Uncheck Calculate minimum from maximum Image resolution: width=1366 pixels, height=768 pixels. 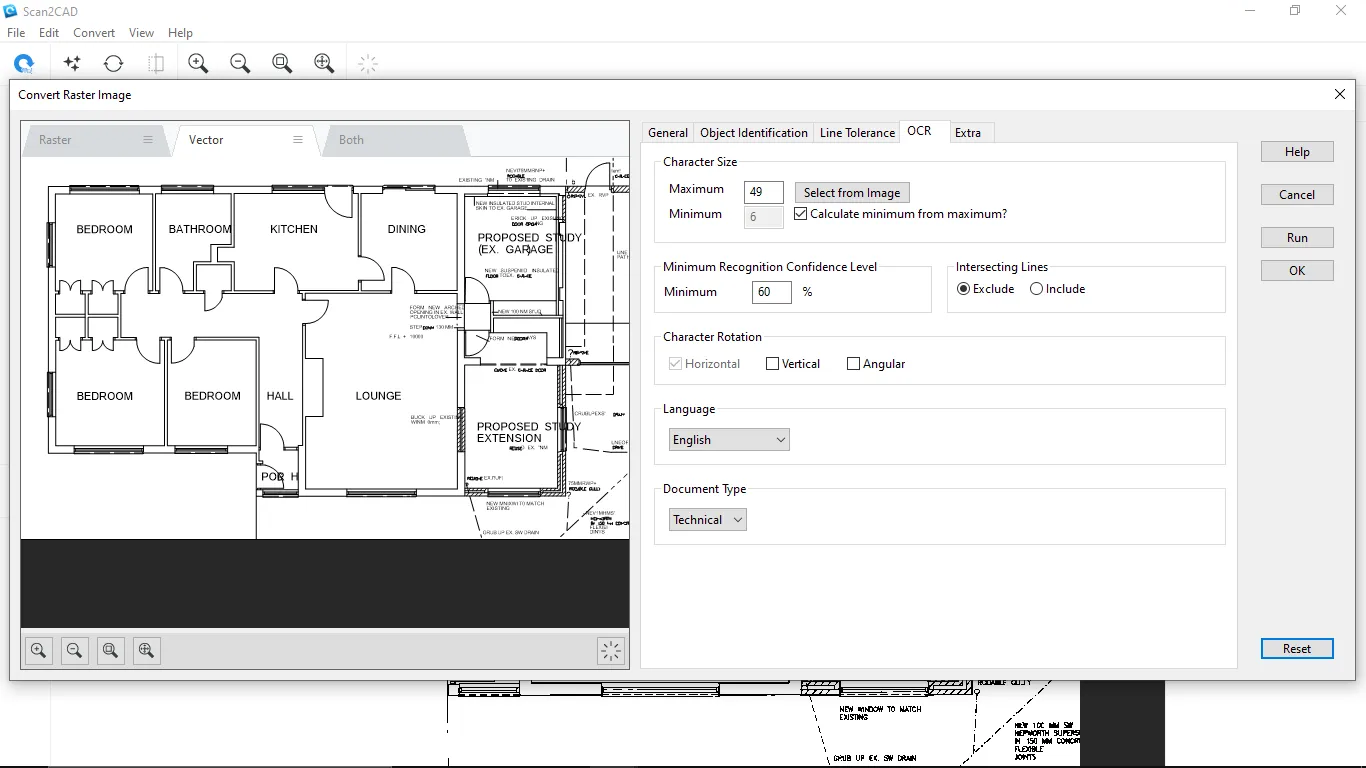point(801,214)
